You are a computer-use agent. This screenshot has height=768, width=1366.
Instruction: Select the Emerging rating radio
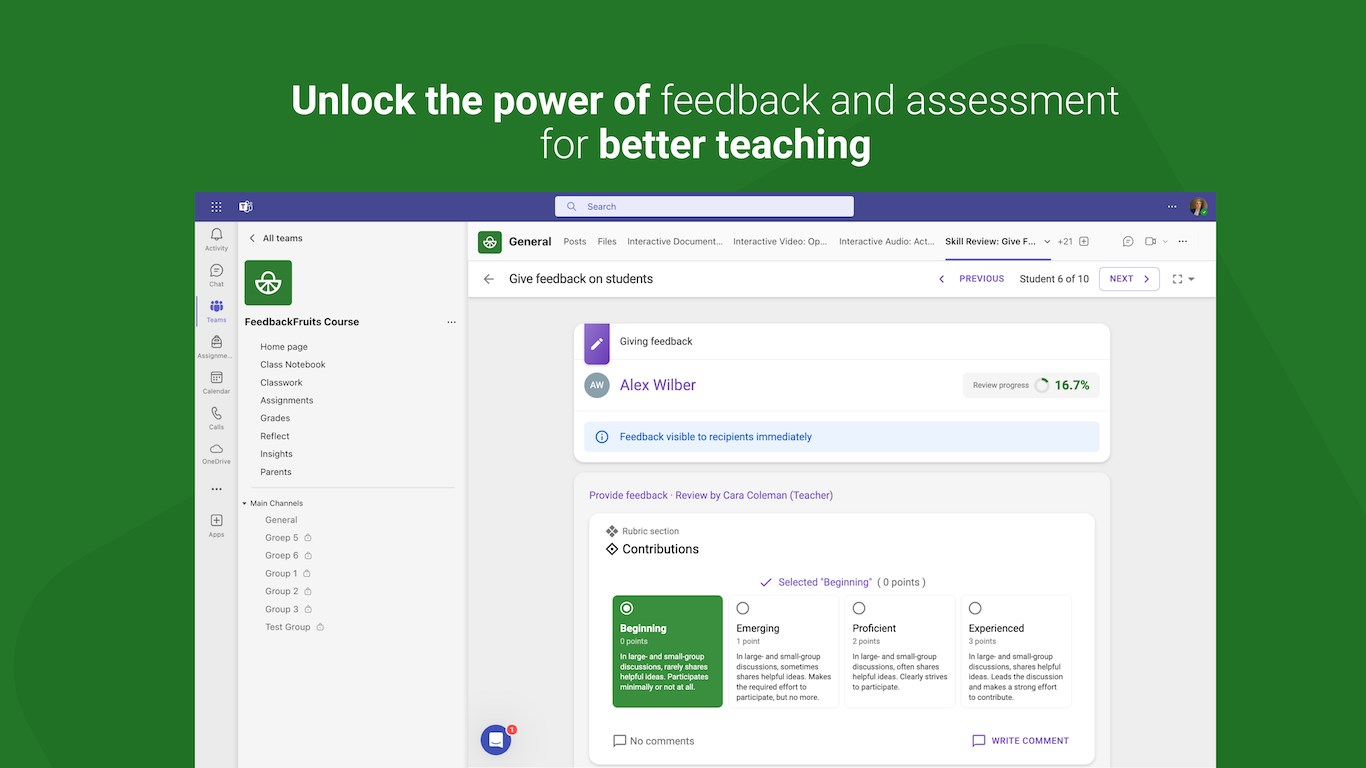(x=743, y=608)
